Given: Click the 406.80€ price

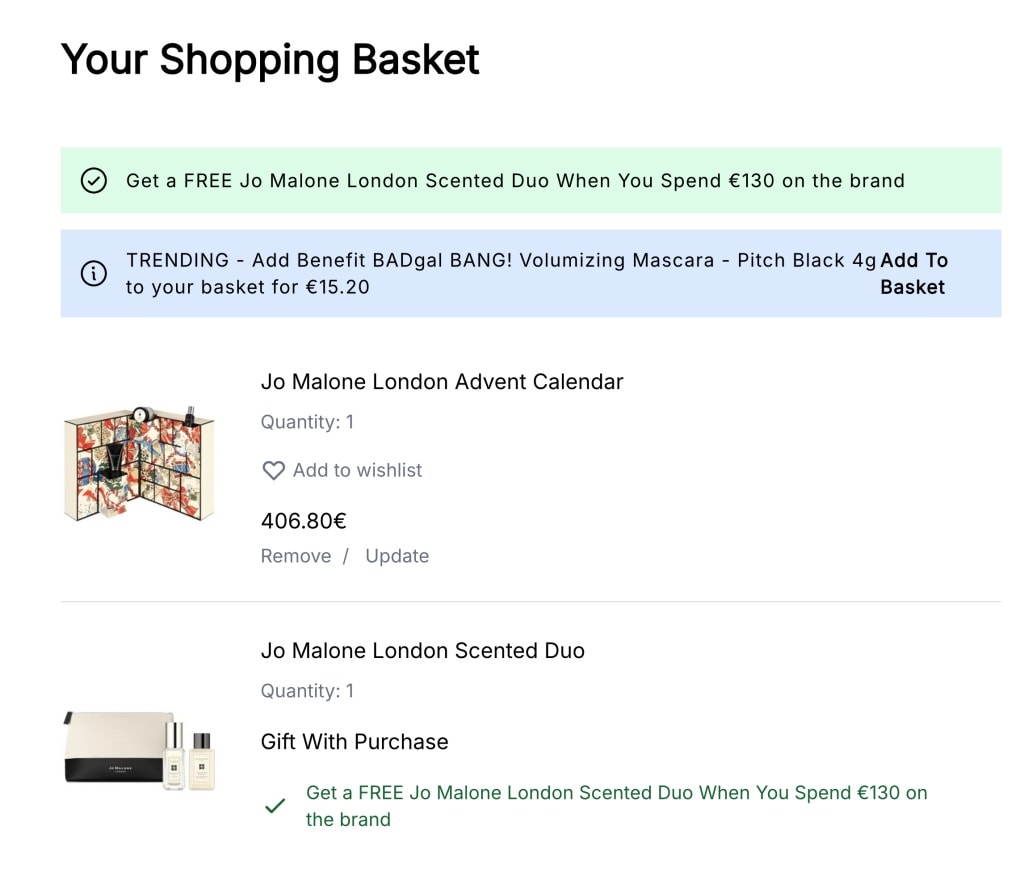Looking at the screenshot, I should (303, 521).
